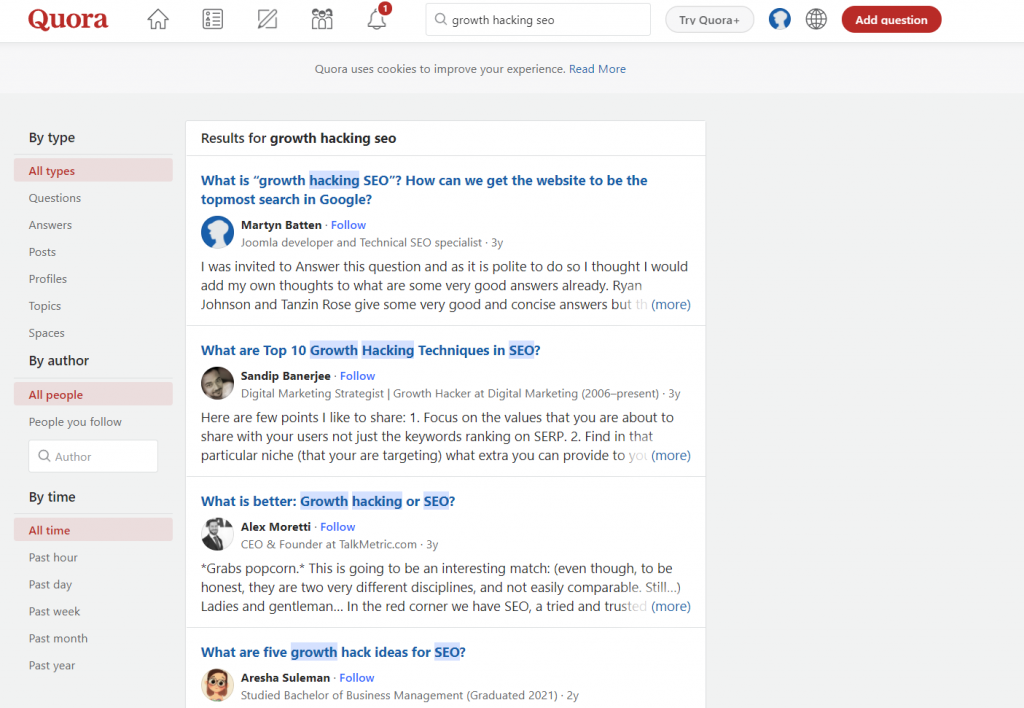1024x708 pixels.
Task: Filter results to Past hour
Action: tap(53, 557)
